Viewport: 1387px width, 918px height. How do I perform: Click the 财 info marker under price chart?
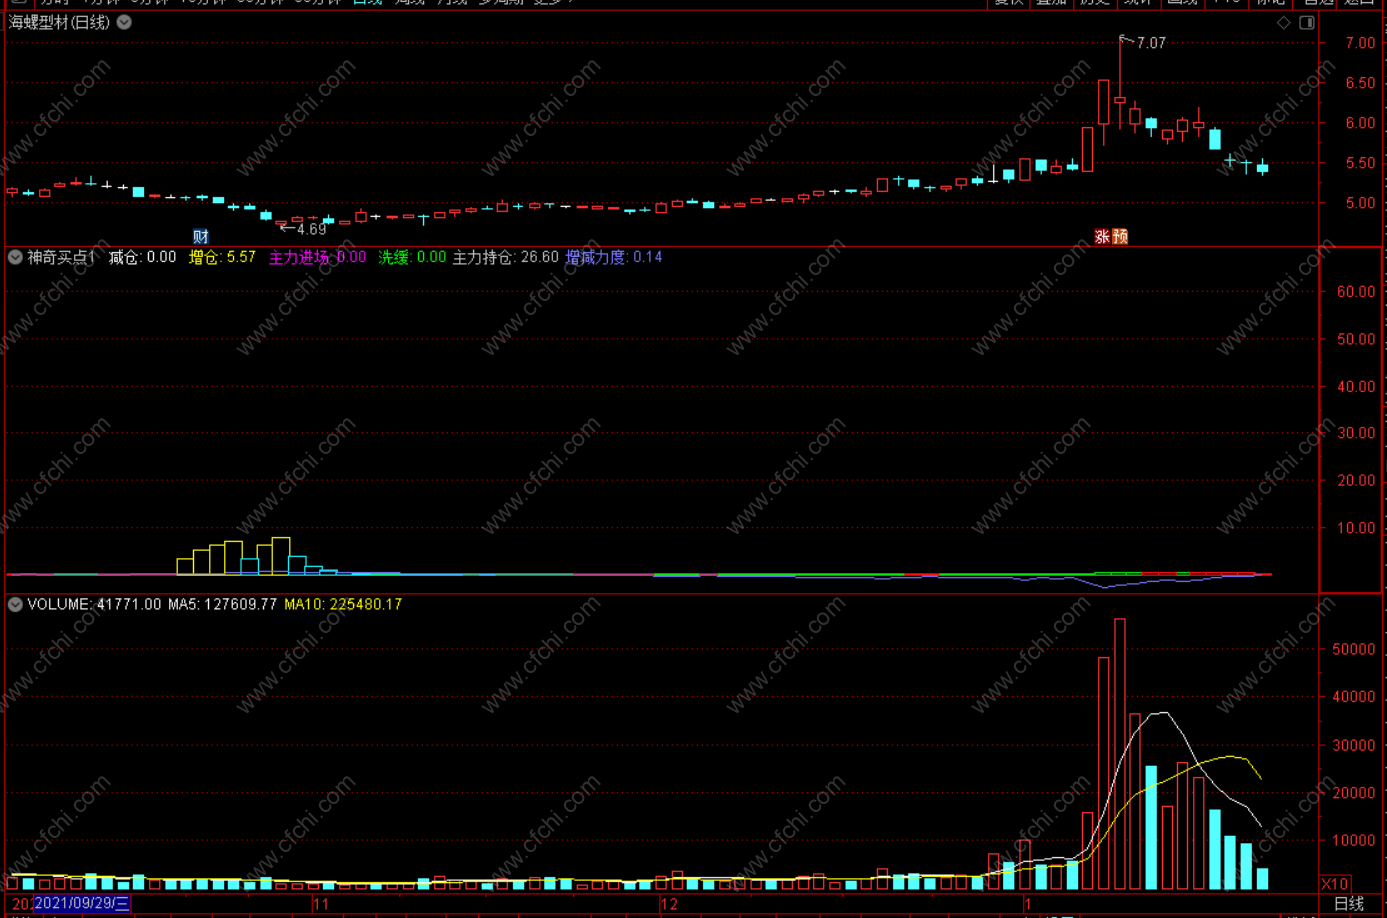201,237
